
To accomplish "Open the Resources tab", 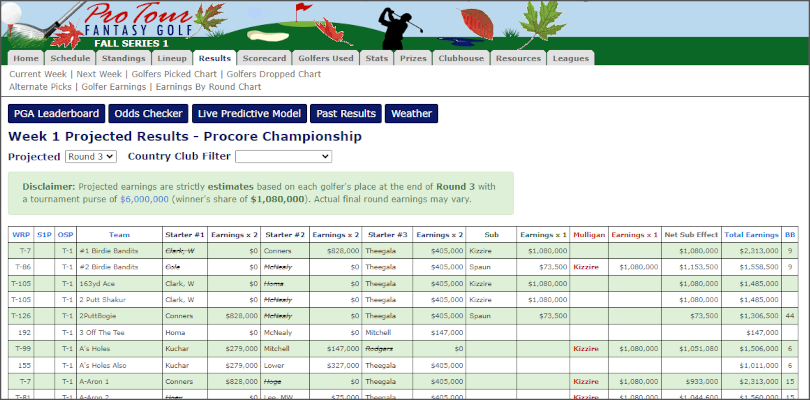I will tap(518, 58).
